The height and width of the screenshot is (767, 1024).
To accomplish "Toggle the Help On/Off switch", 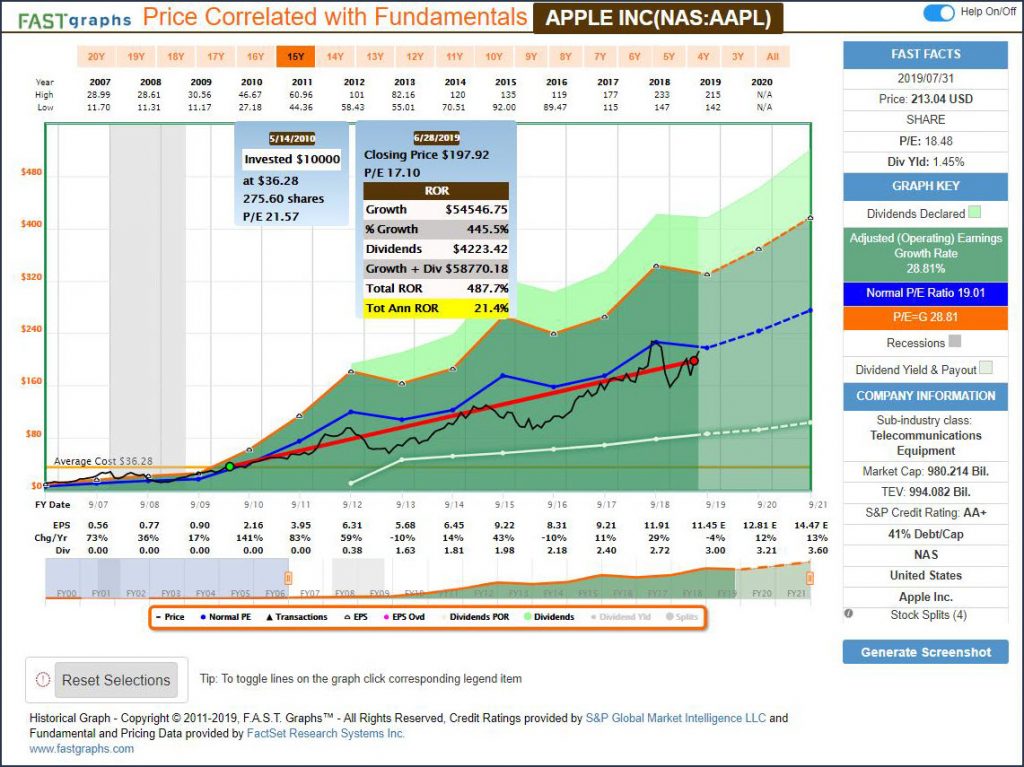I will click(939, 12).
